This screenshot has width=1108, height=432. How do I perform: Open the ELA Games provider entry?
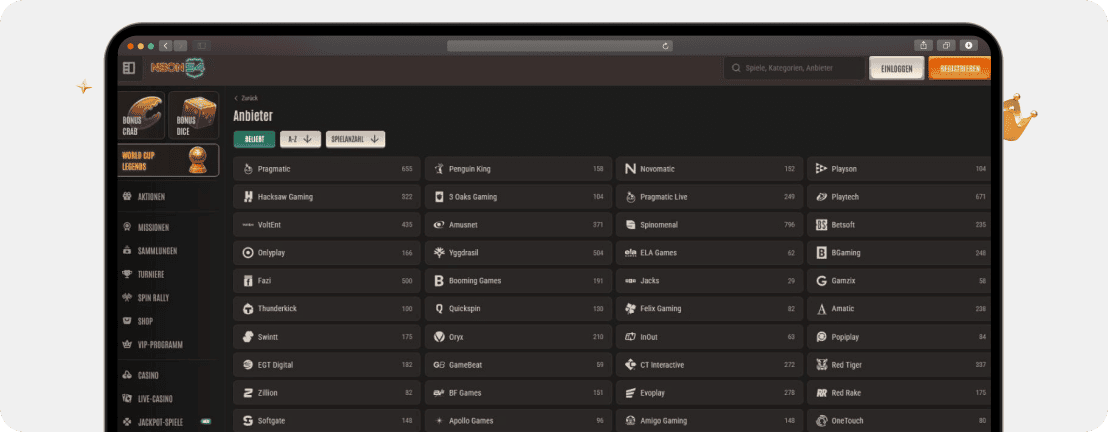(709, 252)
